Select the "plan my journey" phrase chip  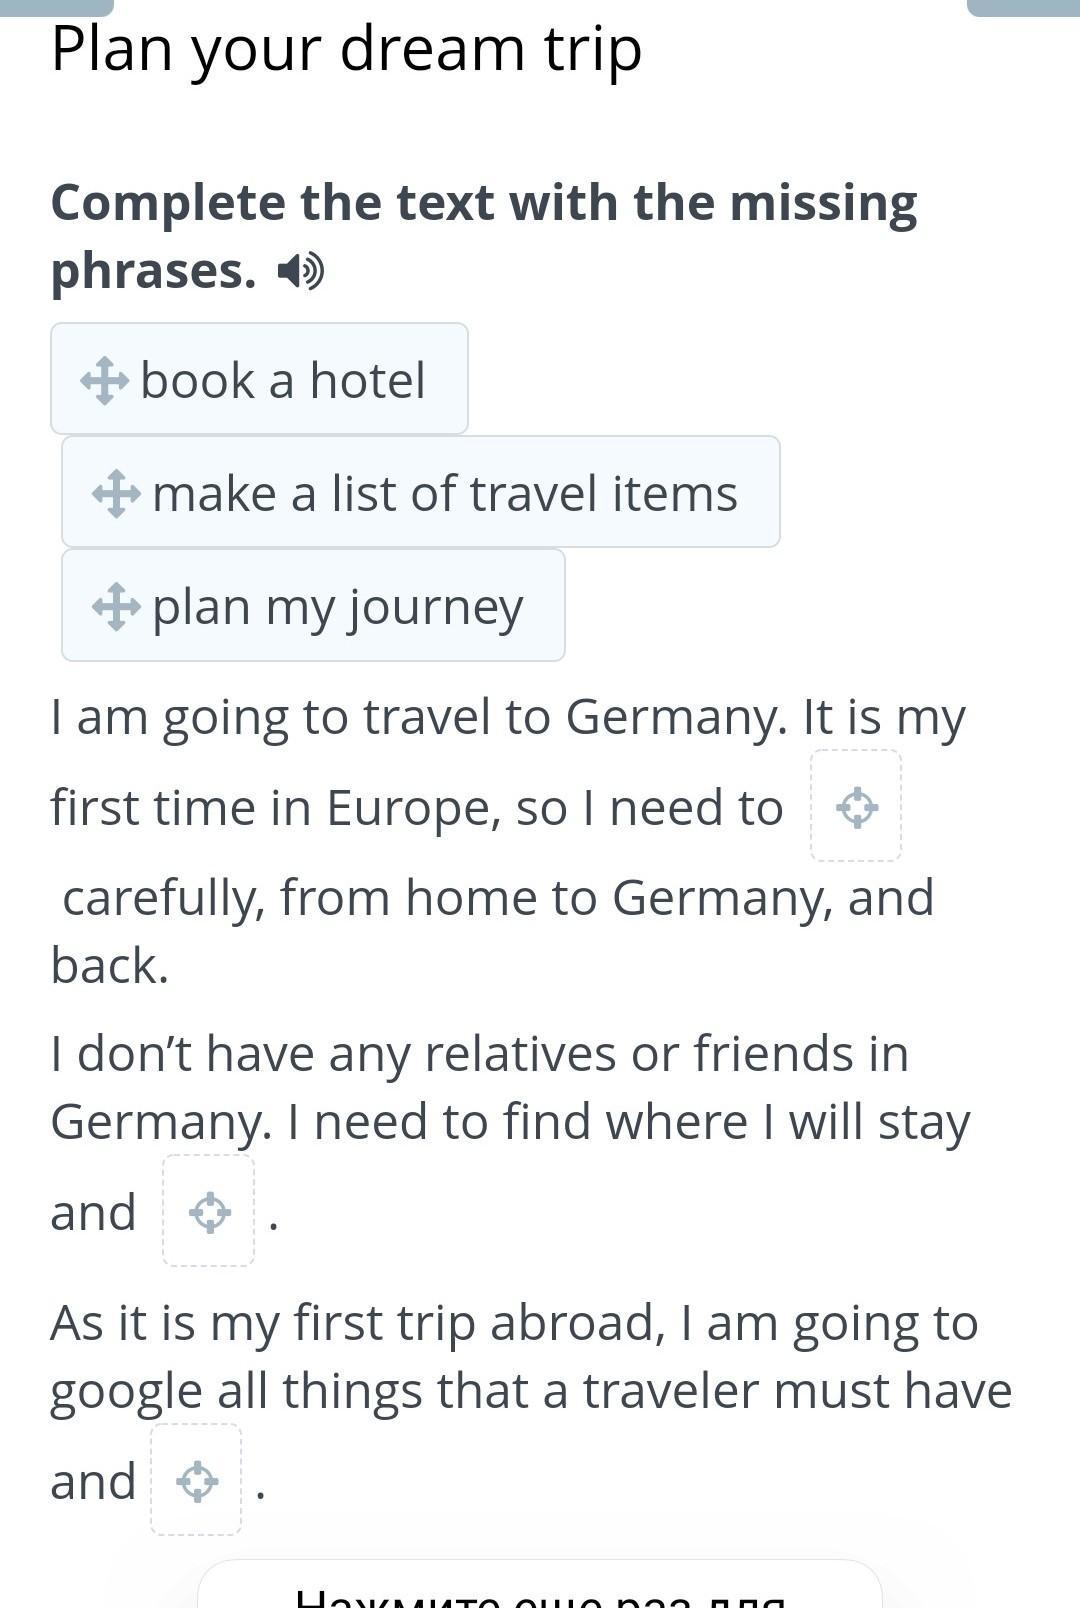[x=337, y=606]
